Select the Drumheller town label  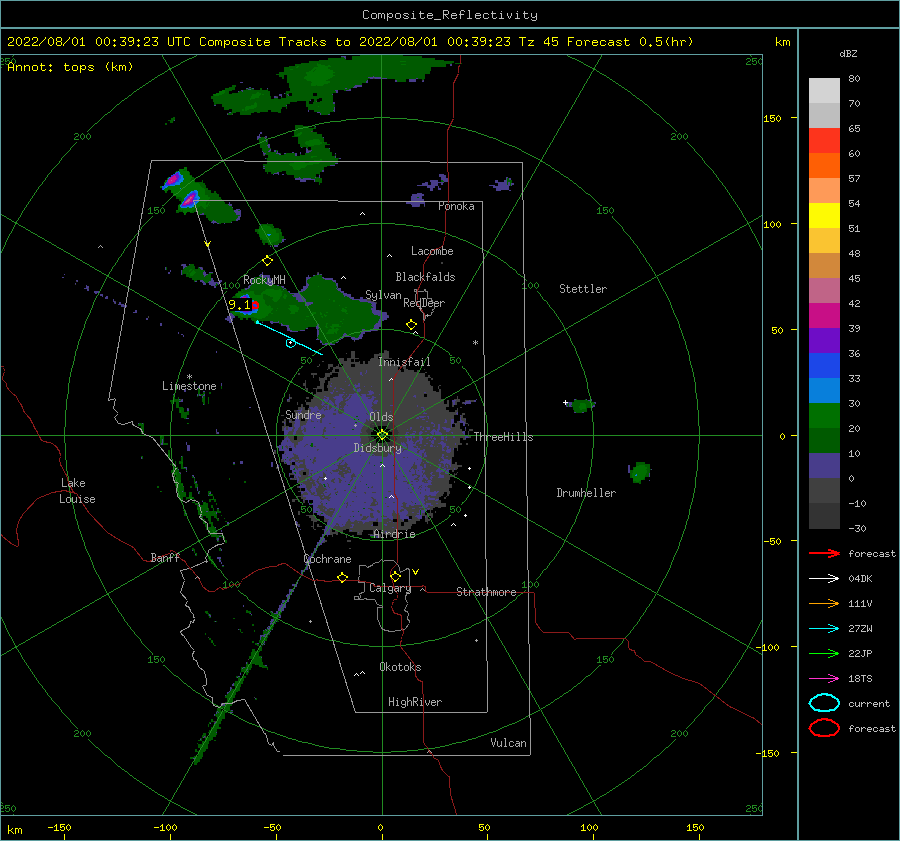[586, 493]
